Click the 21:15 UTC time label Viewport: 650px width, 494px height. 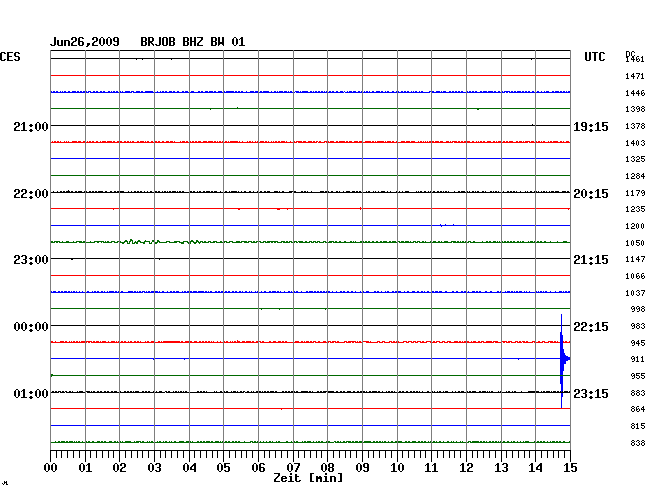[x=591, y=260]
